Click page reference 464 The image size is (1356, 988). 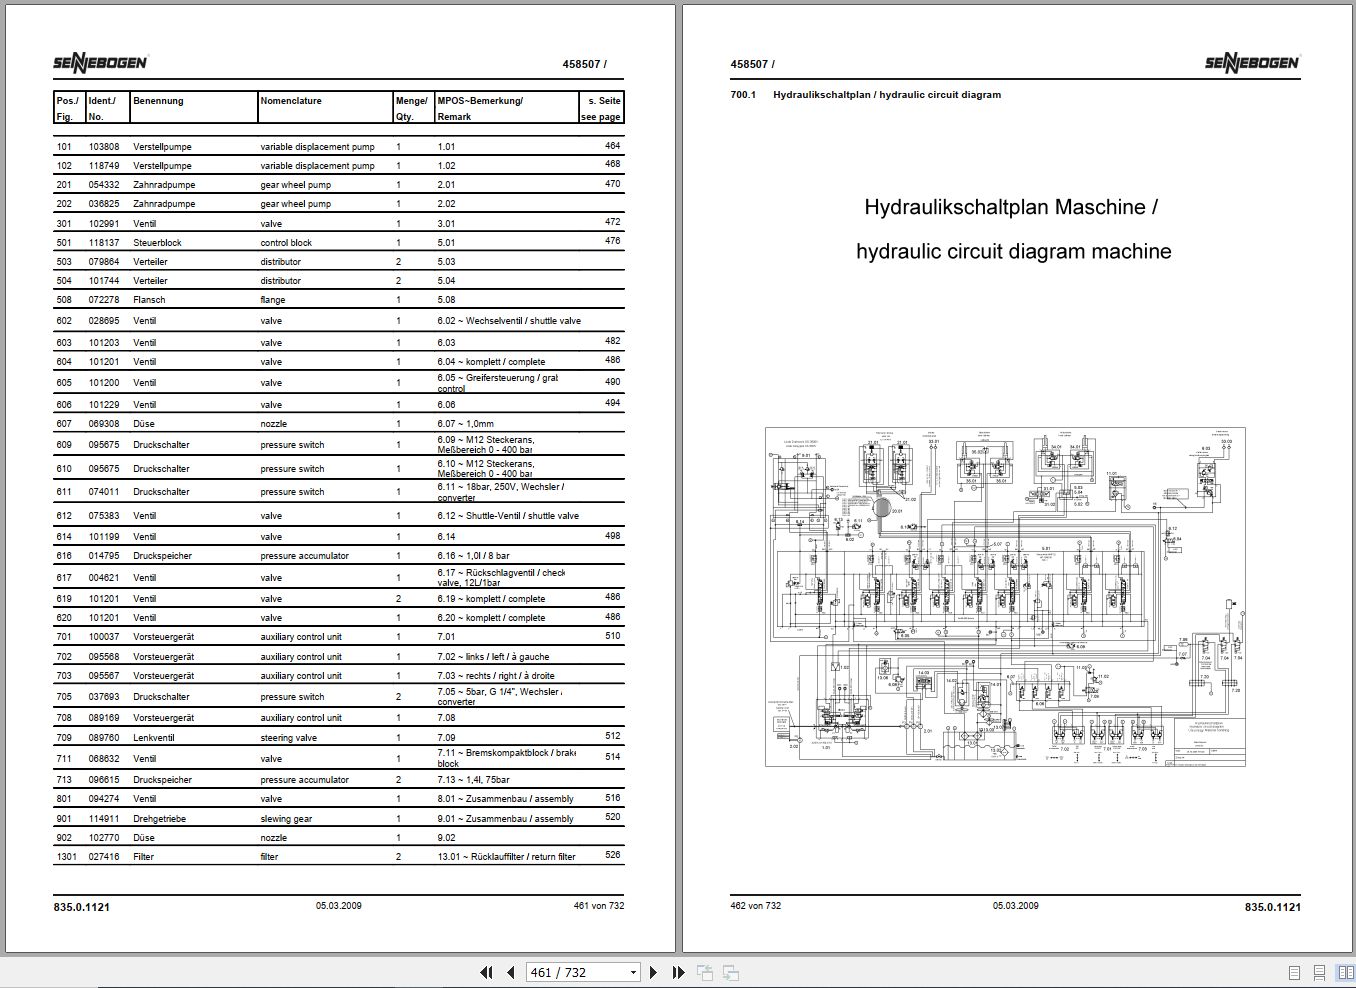613,146
